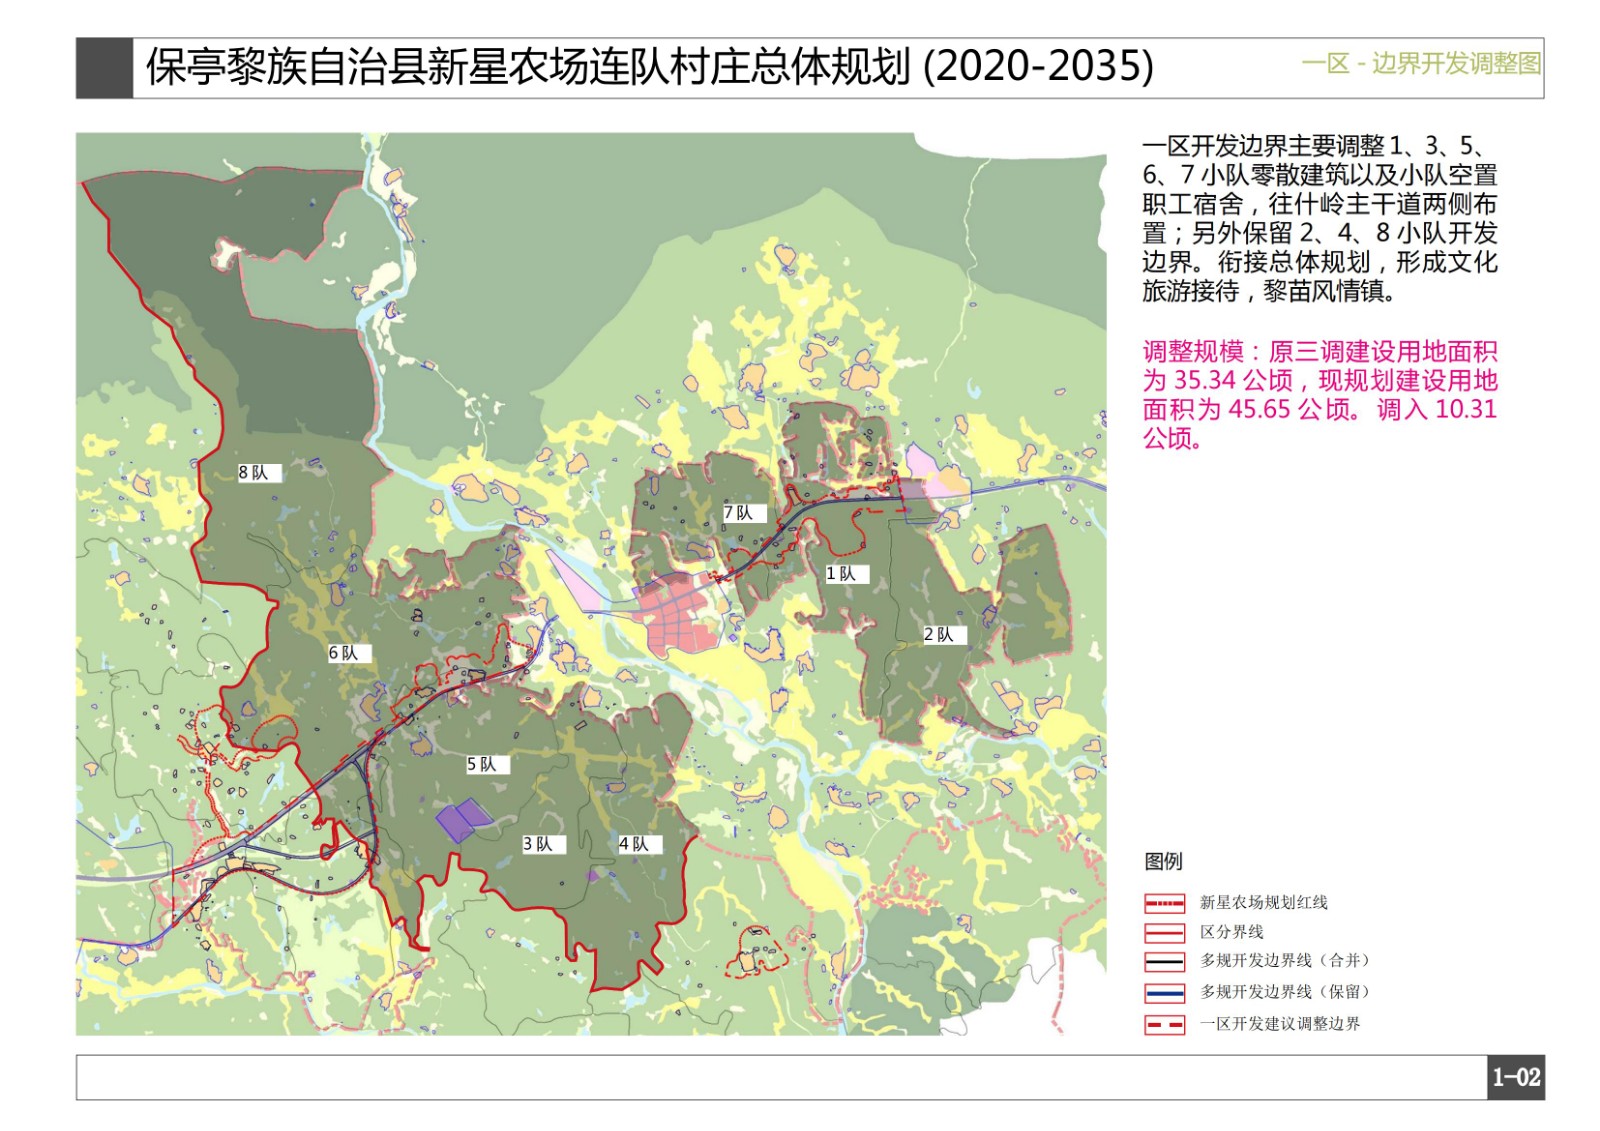Image resolution: width=1600 pixels, height=1131 pixels.
Task: Click the 1队 map label
Action: [847, 574]
